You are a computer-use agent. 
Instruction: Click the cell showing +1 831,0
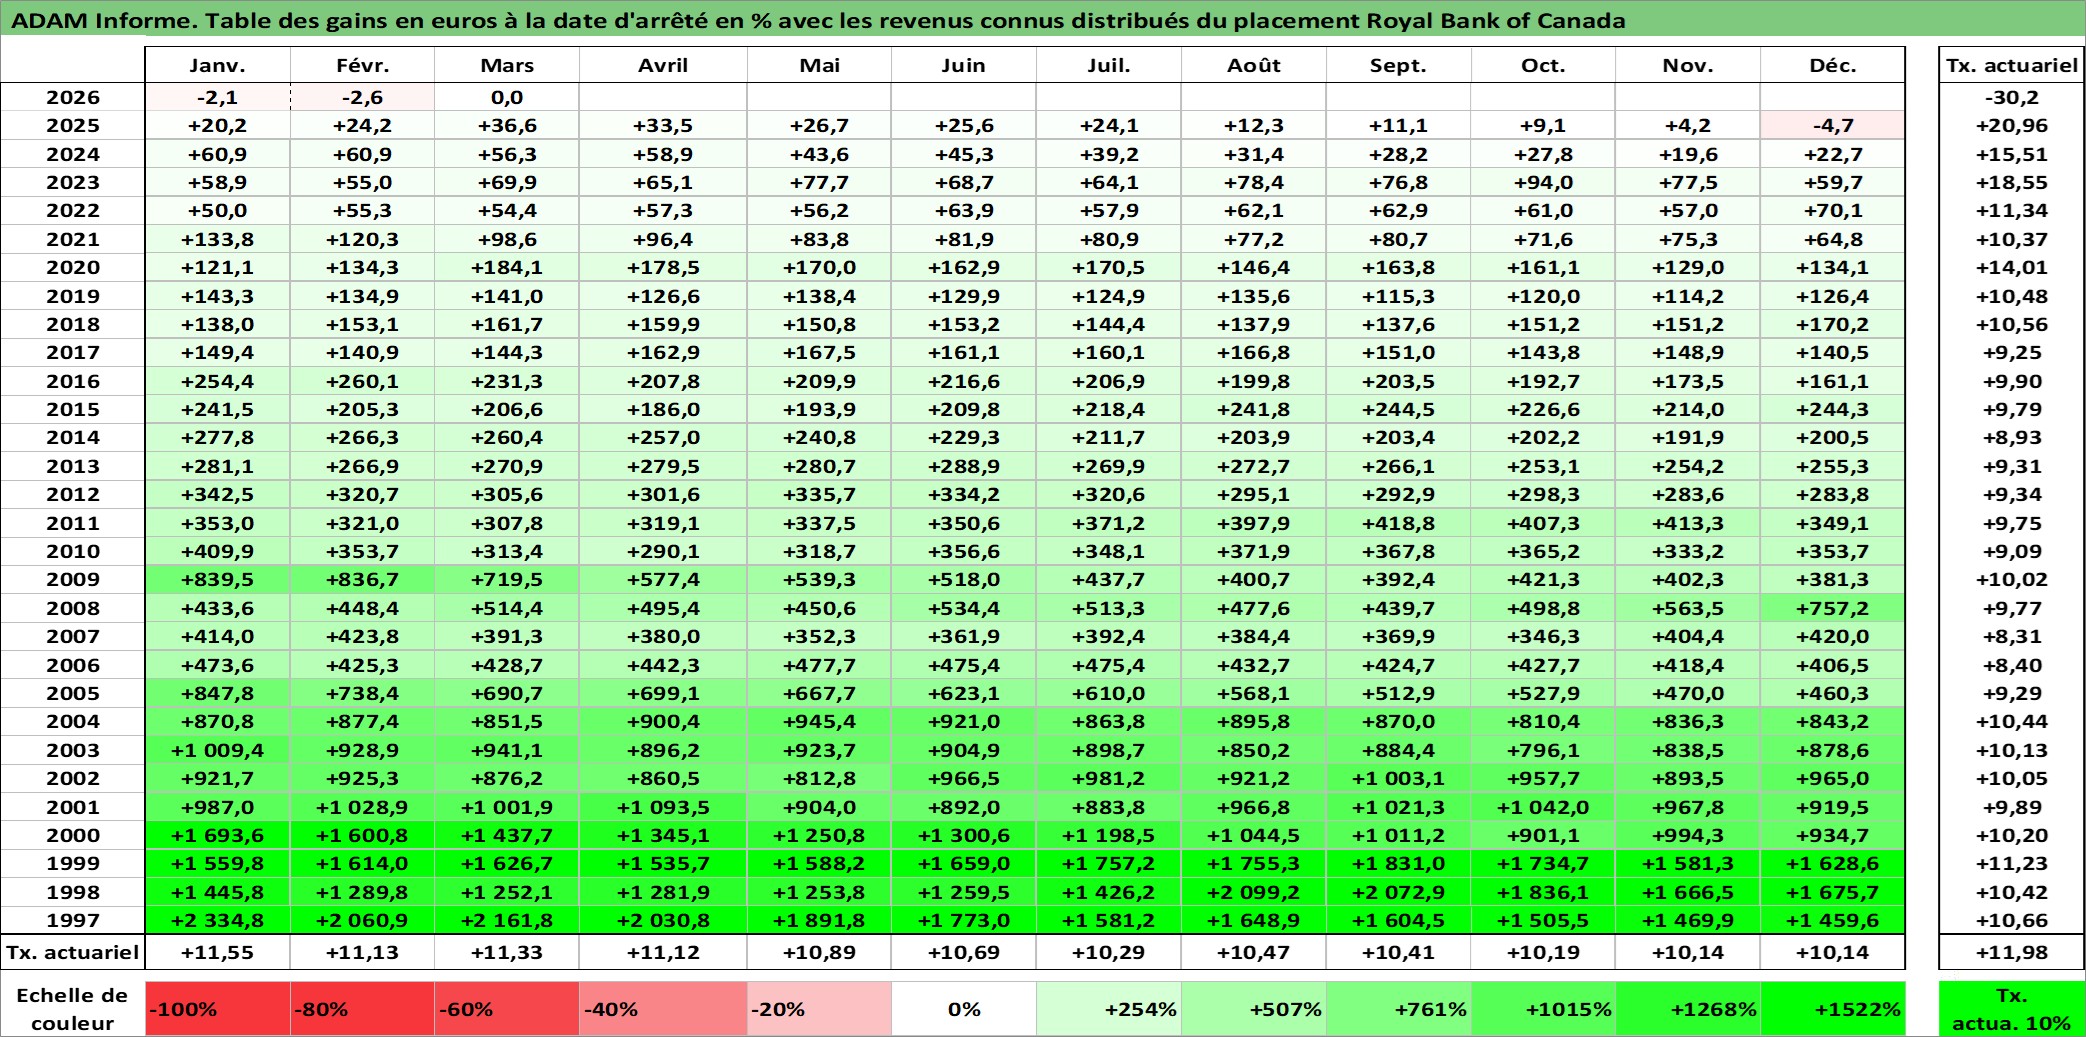[x=1399, y=864]
